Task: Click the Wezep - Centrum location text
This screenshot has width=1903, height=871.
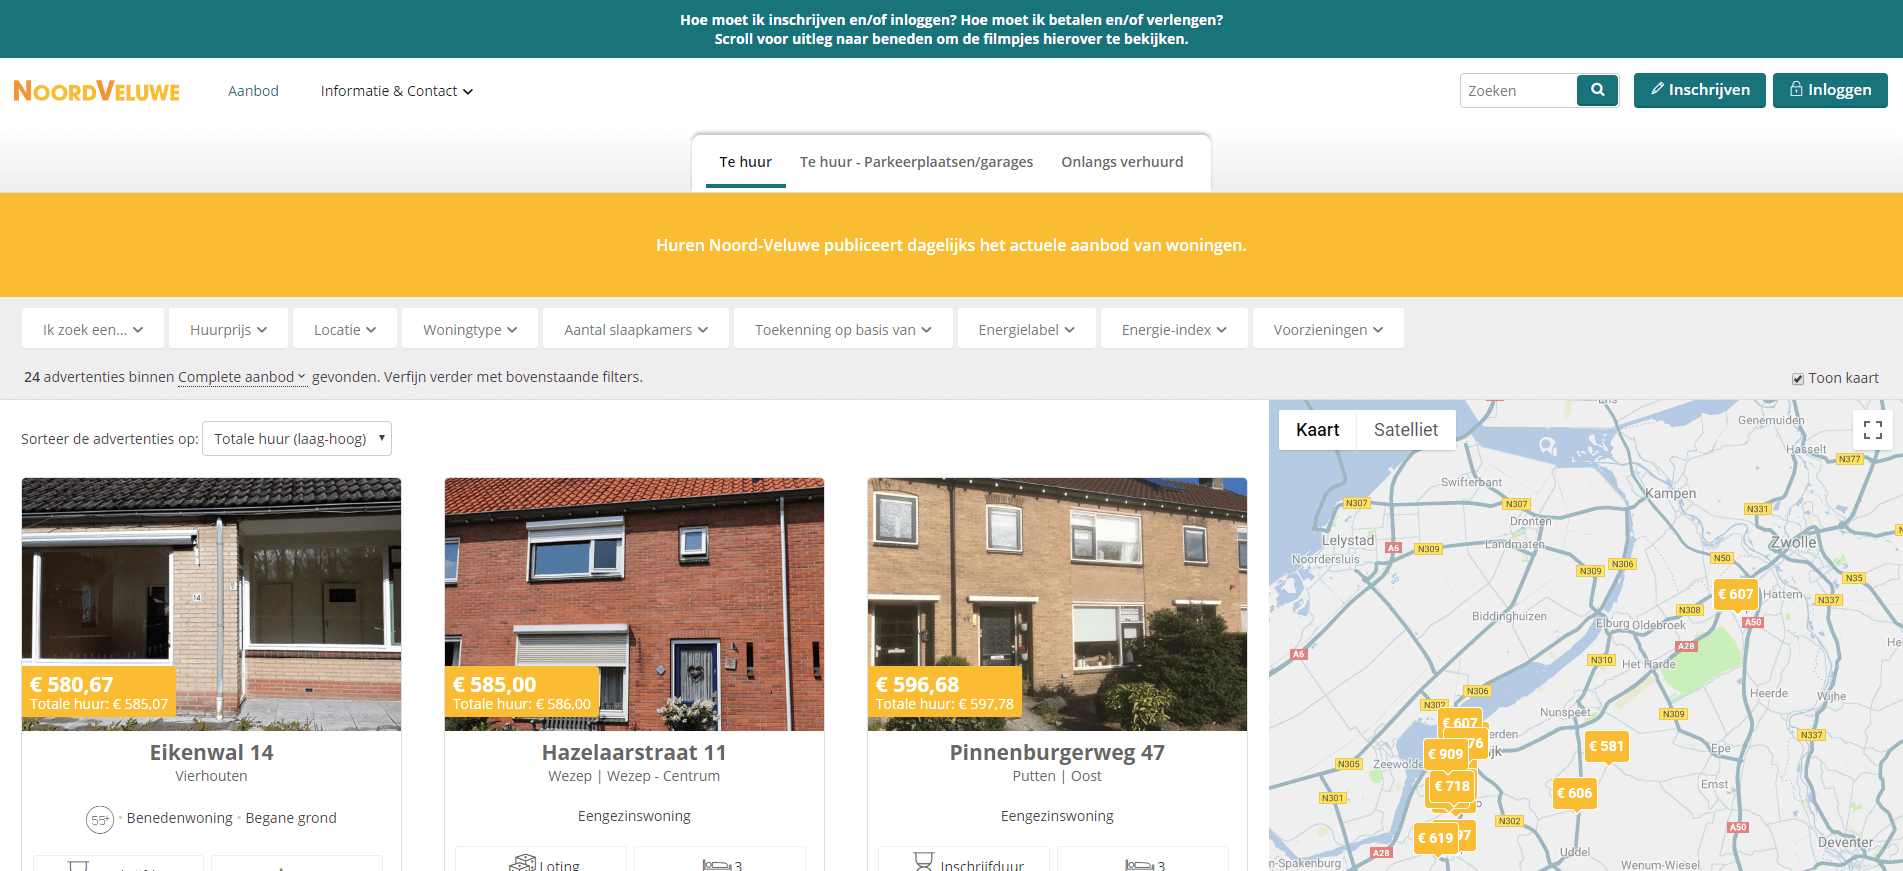Action: [x=663, y=776]
